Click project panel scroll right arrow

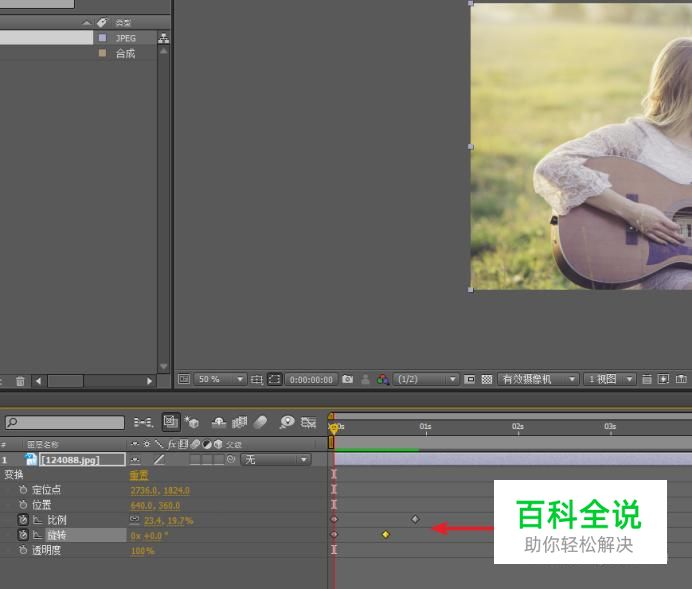coord(149,381)
